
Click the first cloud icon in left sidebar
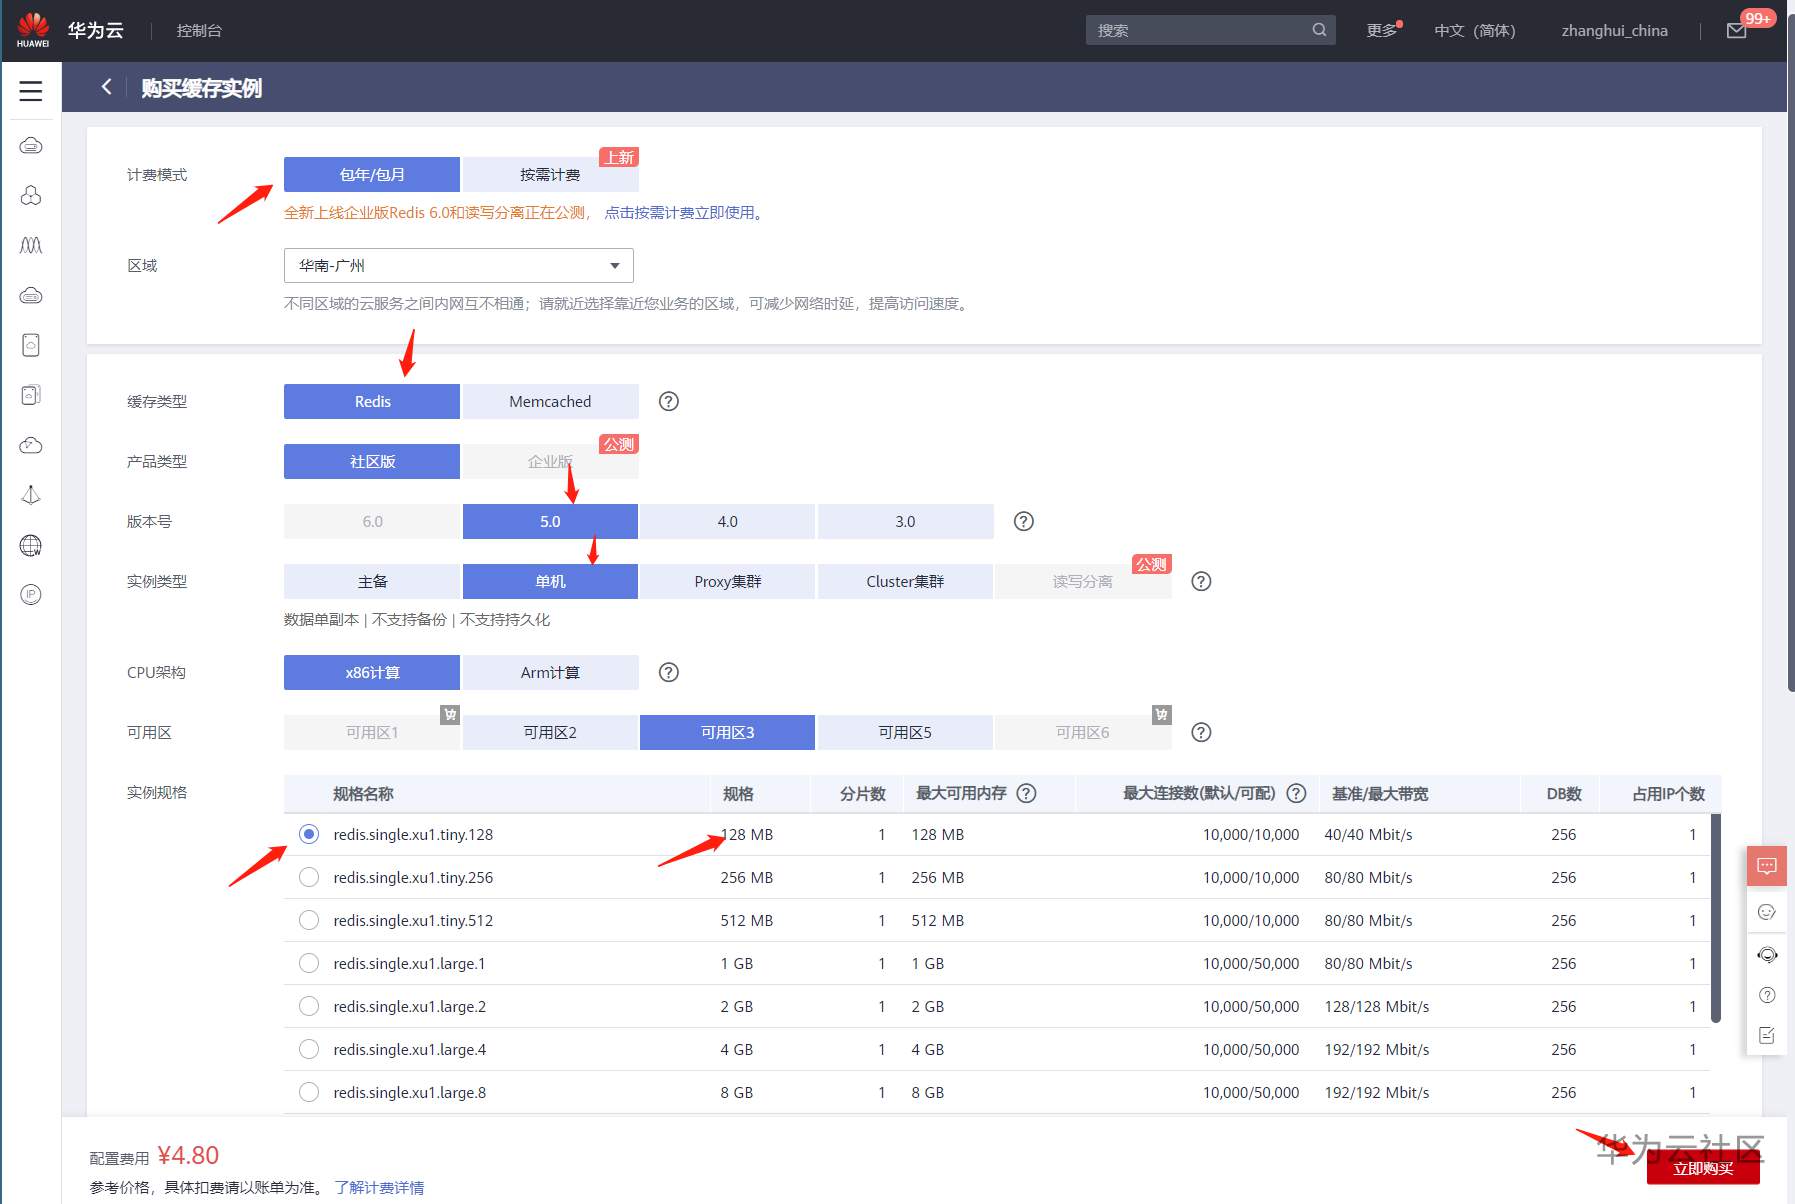coord(31,146)
